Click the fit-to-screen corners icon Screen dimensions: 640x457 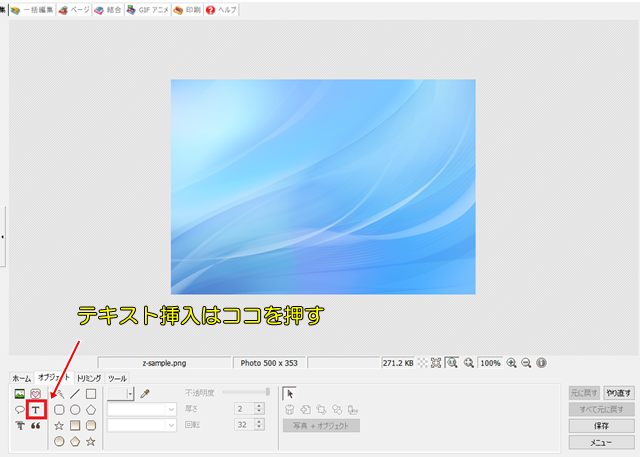436,363
